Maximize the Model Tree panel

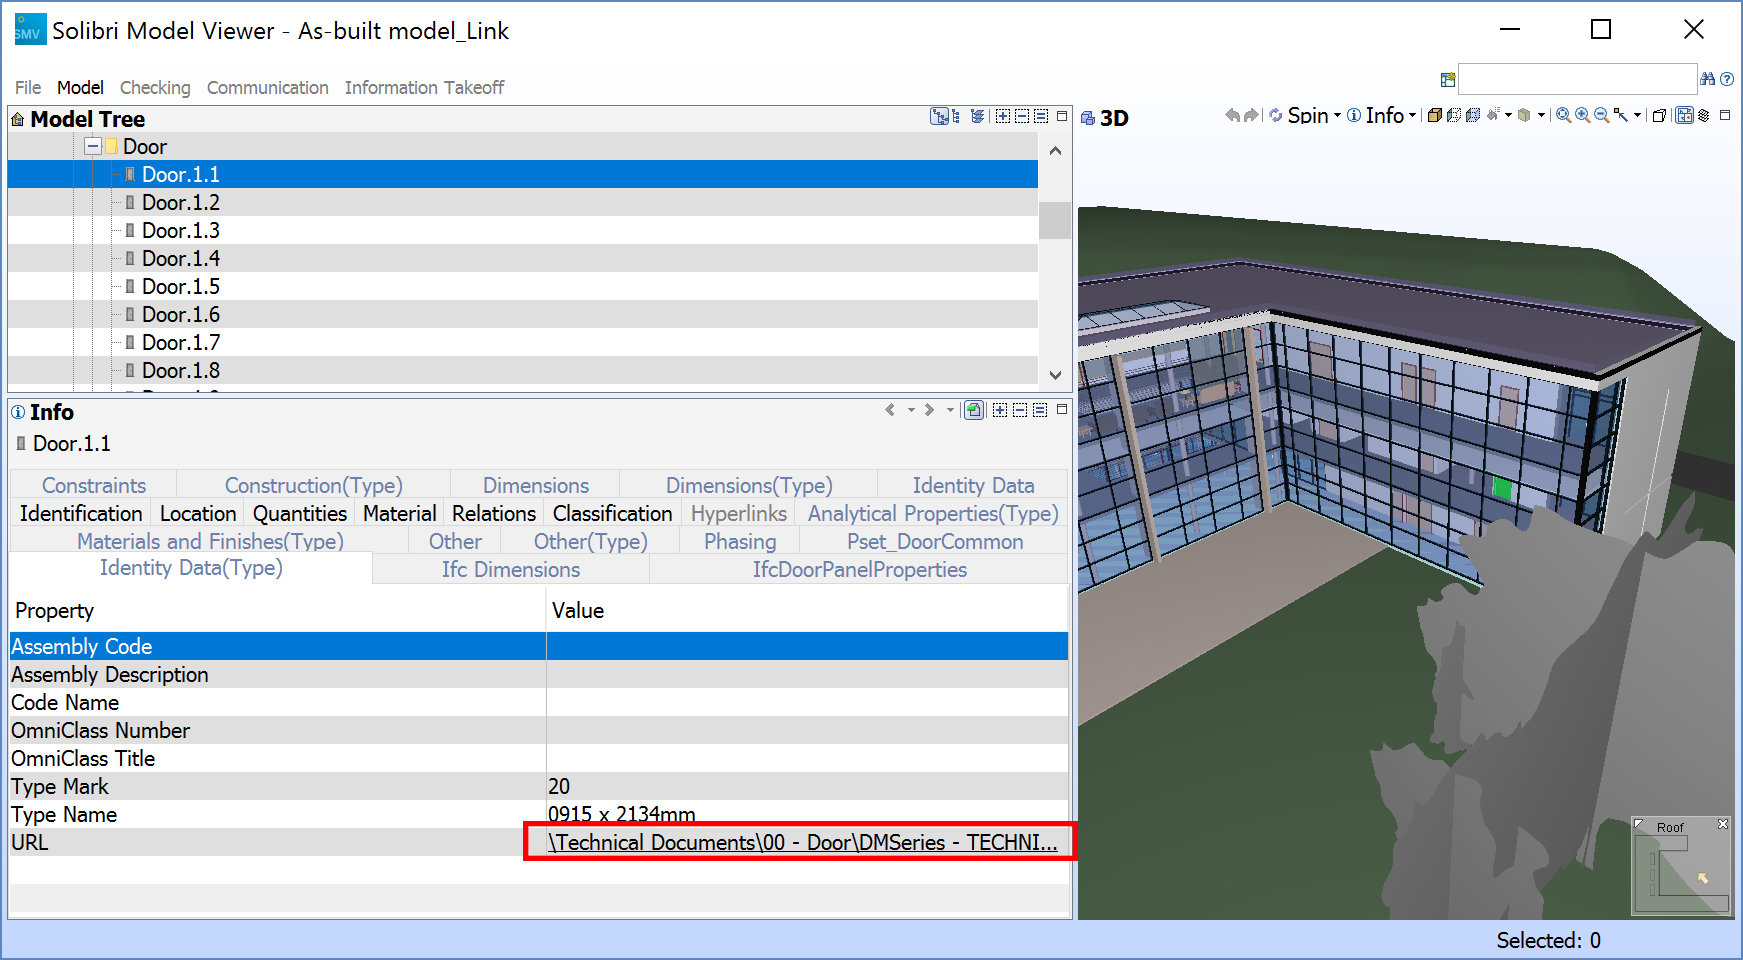point(1062,116)
